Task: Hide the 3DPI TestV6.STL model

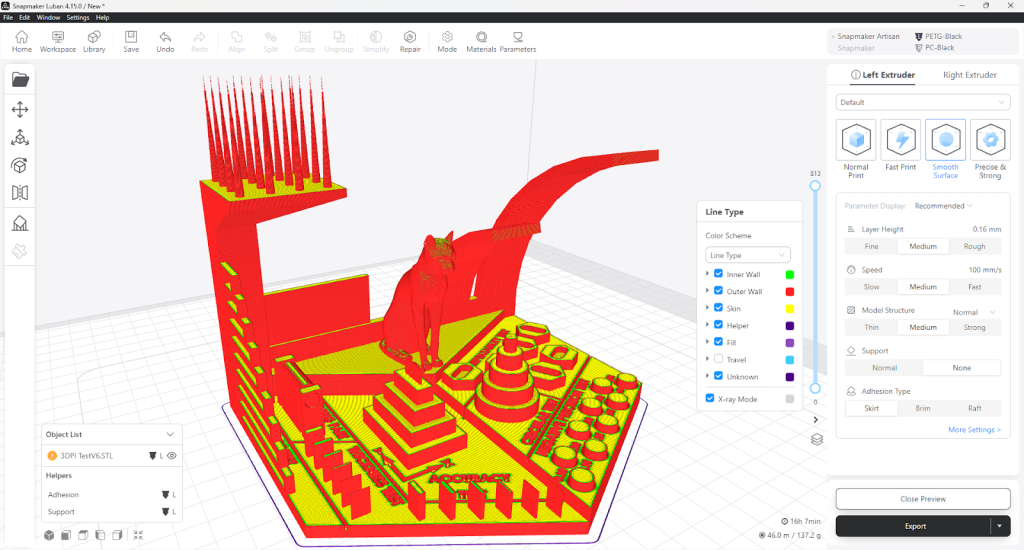Action: (172, 455)
